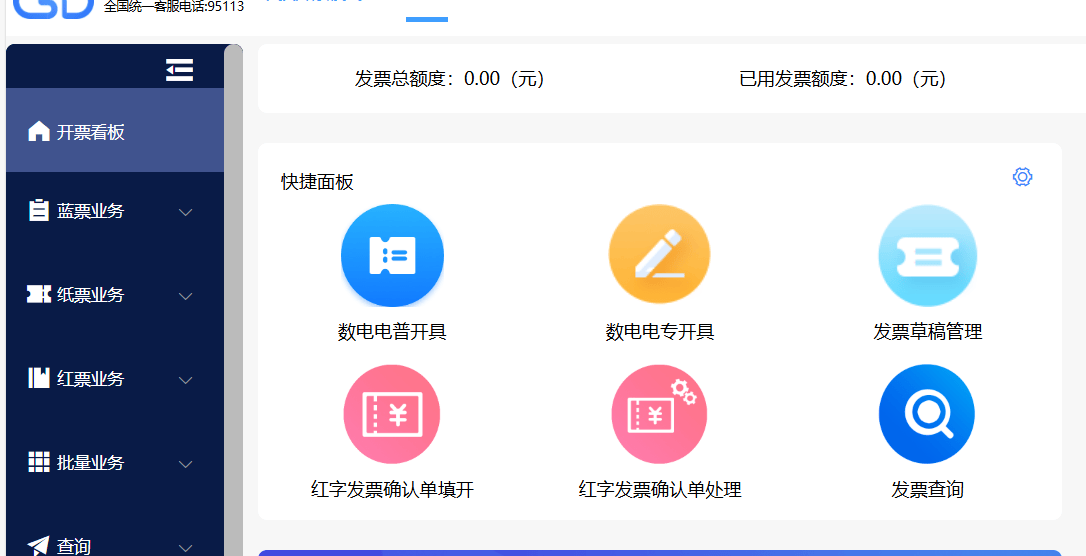Click the 批量业务 grid icon in sidebar
1086x556 pixels.
click(39, 462)
